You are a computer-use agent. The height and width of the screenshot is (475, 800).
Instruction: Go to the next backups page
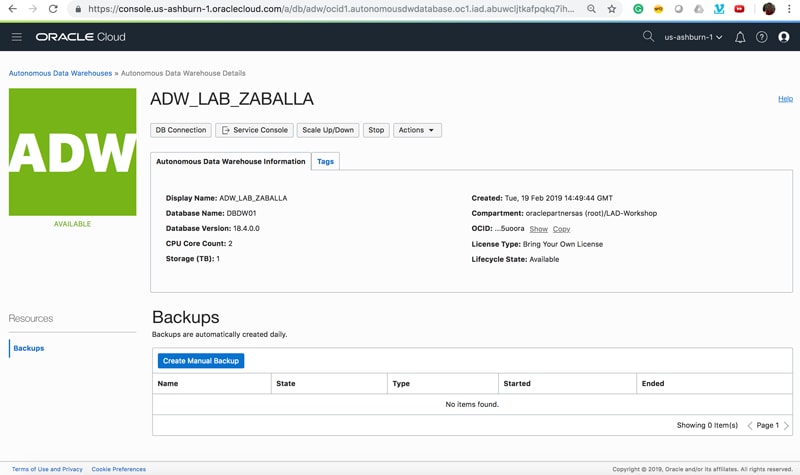coord(786,426)
